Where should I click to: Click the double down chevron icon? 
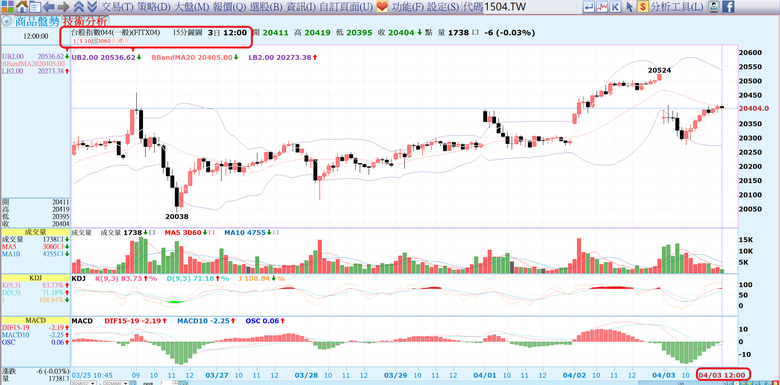tap(92, 6)
